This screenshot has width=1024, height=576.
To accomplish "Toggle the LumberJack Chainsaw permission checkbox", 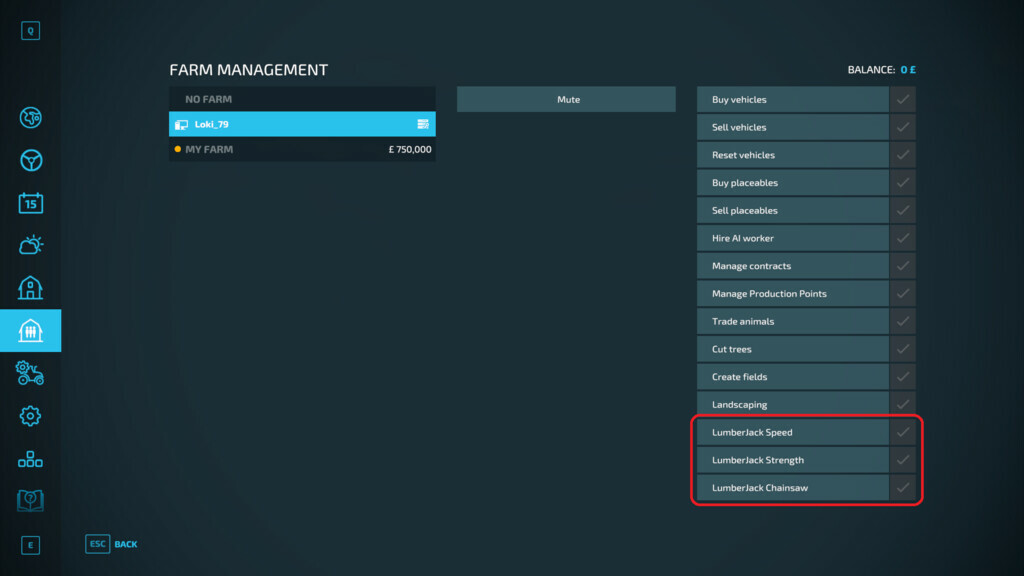I will (902, 488).
